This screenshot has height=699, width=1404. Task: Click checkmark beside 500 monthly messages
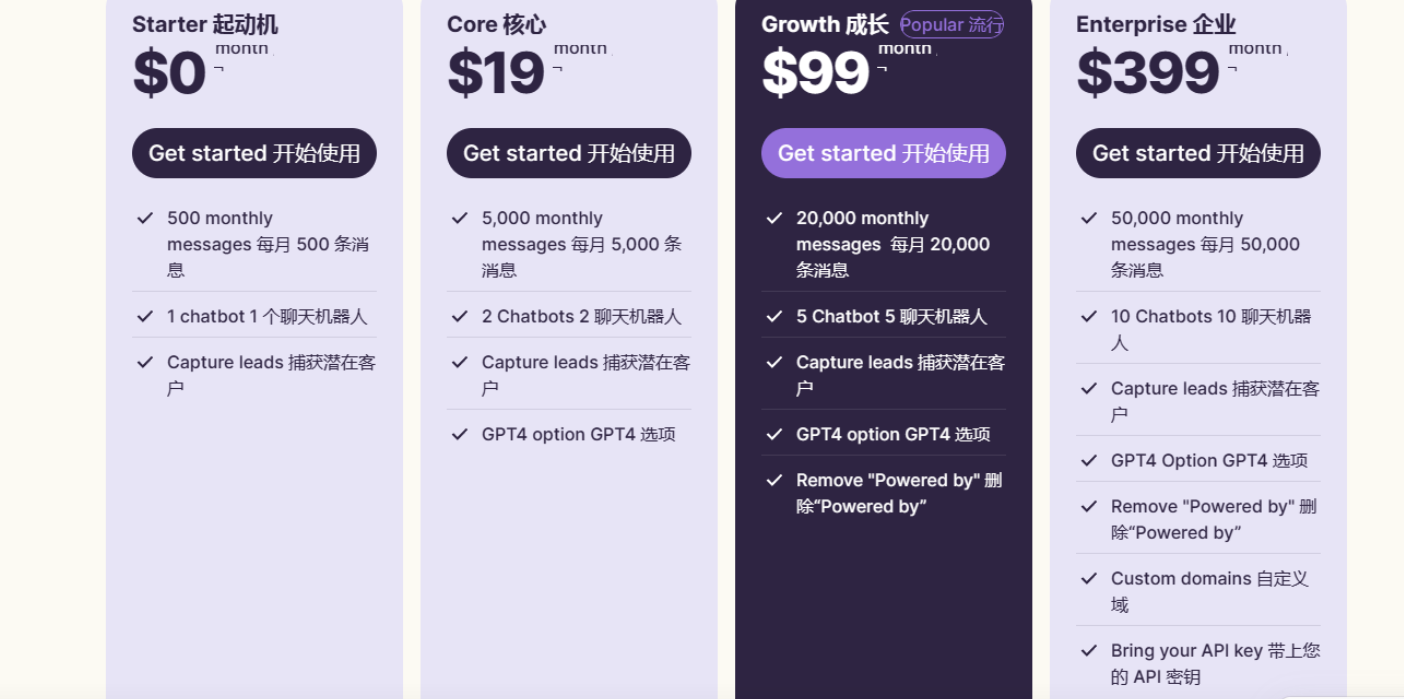(x=145, y=218)
